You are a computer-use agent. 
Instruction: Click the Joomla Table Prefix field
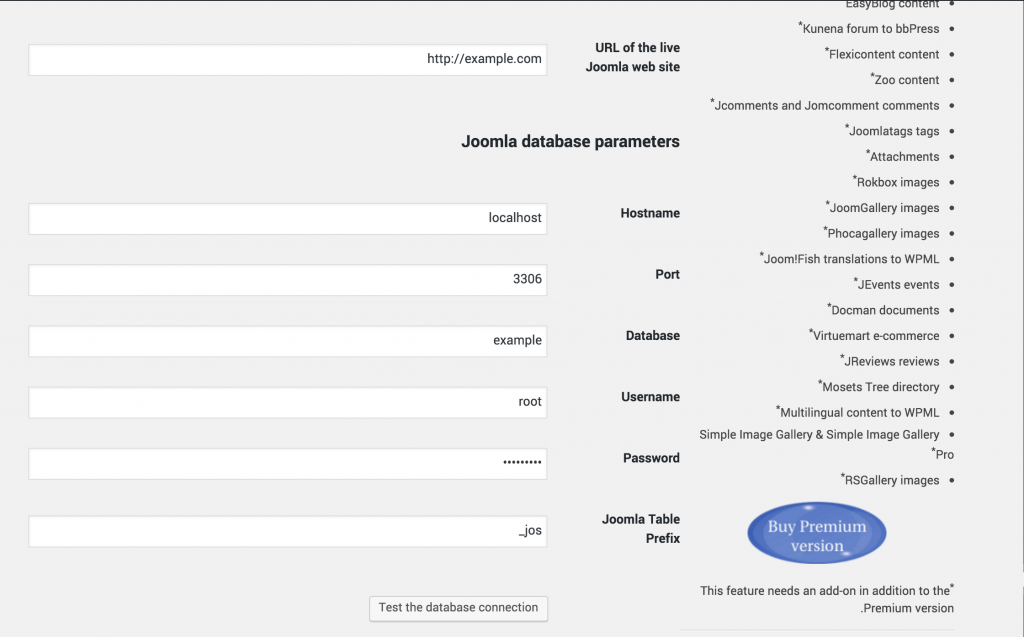click(287, 531)
